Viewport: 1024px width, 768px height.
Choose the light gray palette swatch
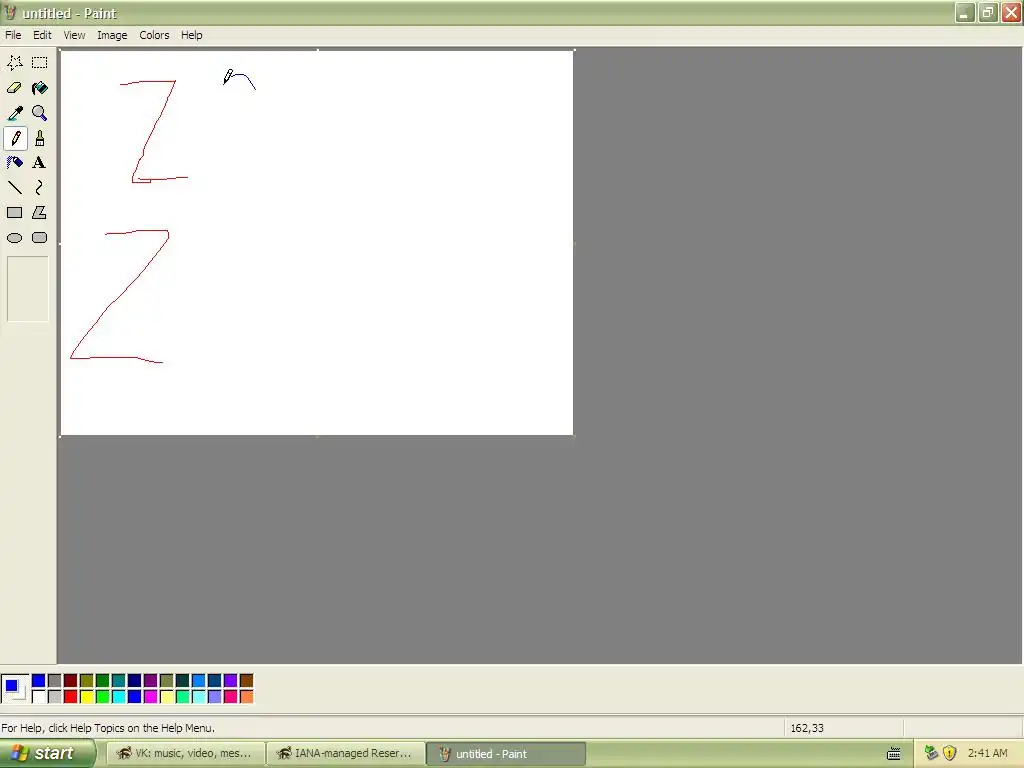tap(55, 697)
